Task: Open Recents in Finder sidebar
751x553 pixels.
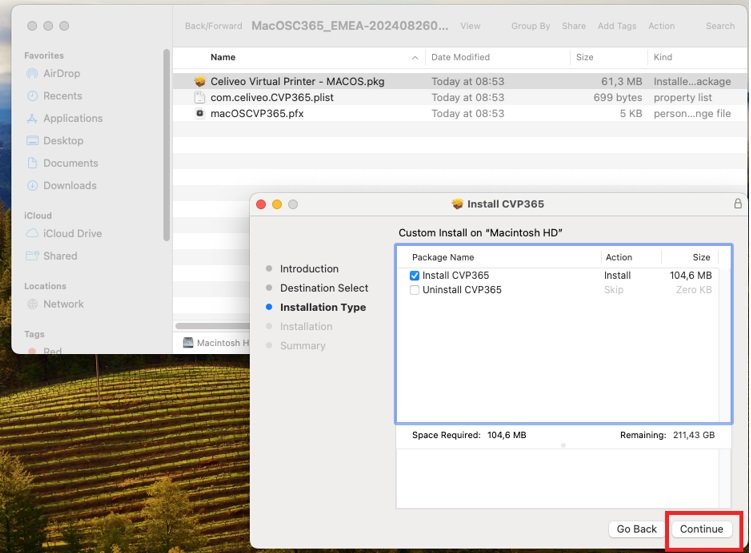Action: [62, 96]
